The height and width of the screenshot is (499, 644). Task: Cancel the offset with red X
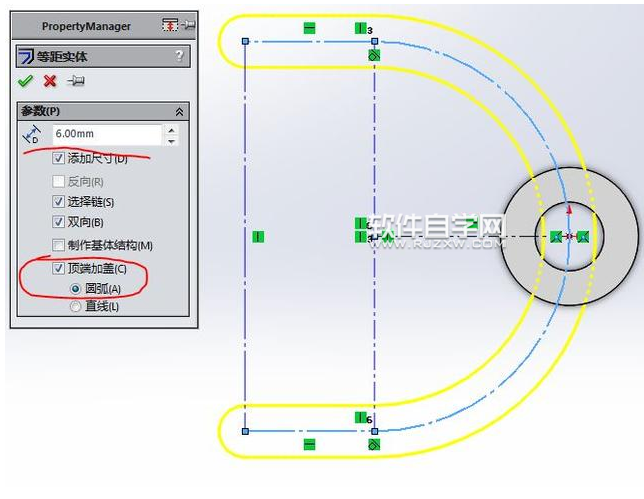tap(50, 81)
